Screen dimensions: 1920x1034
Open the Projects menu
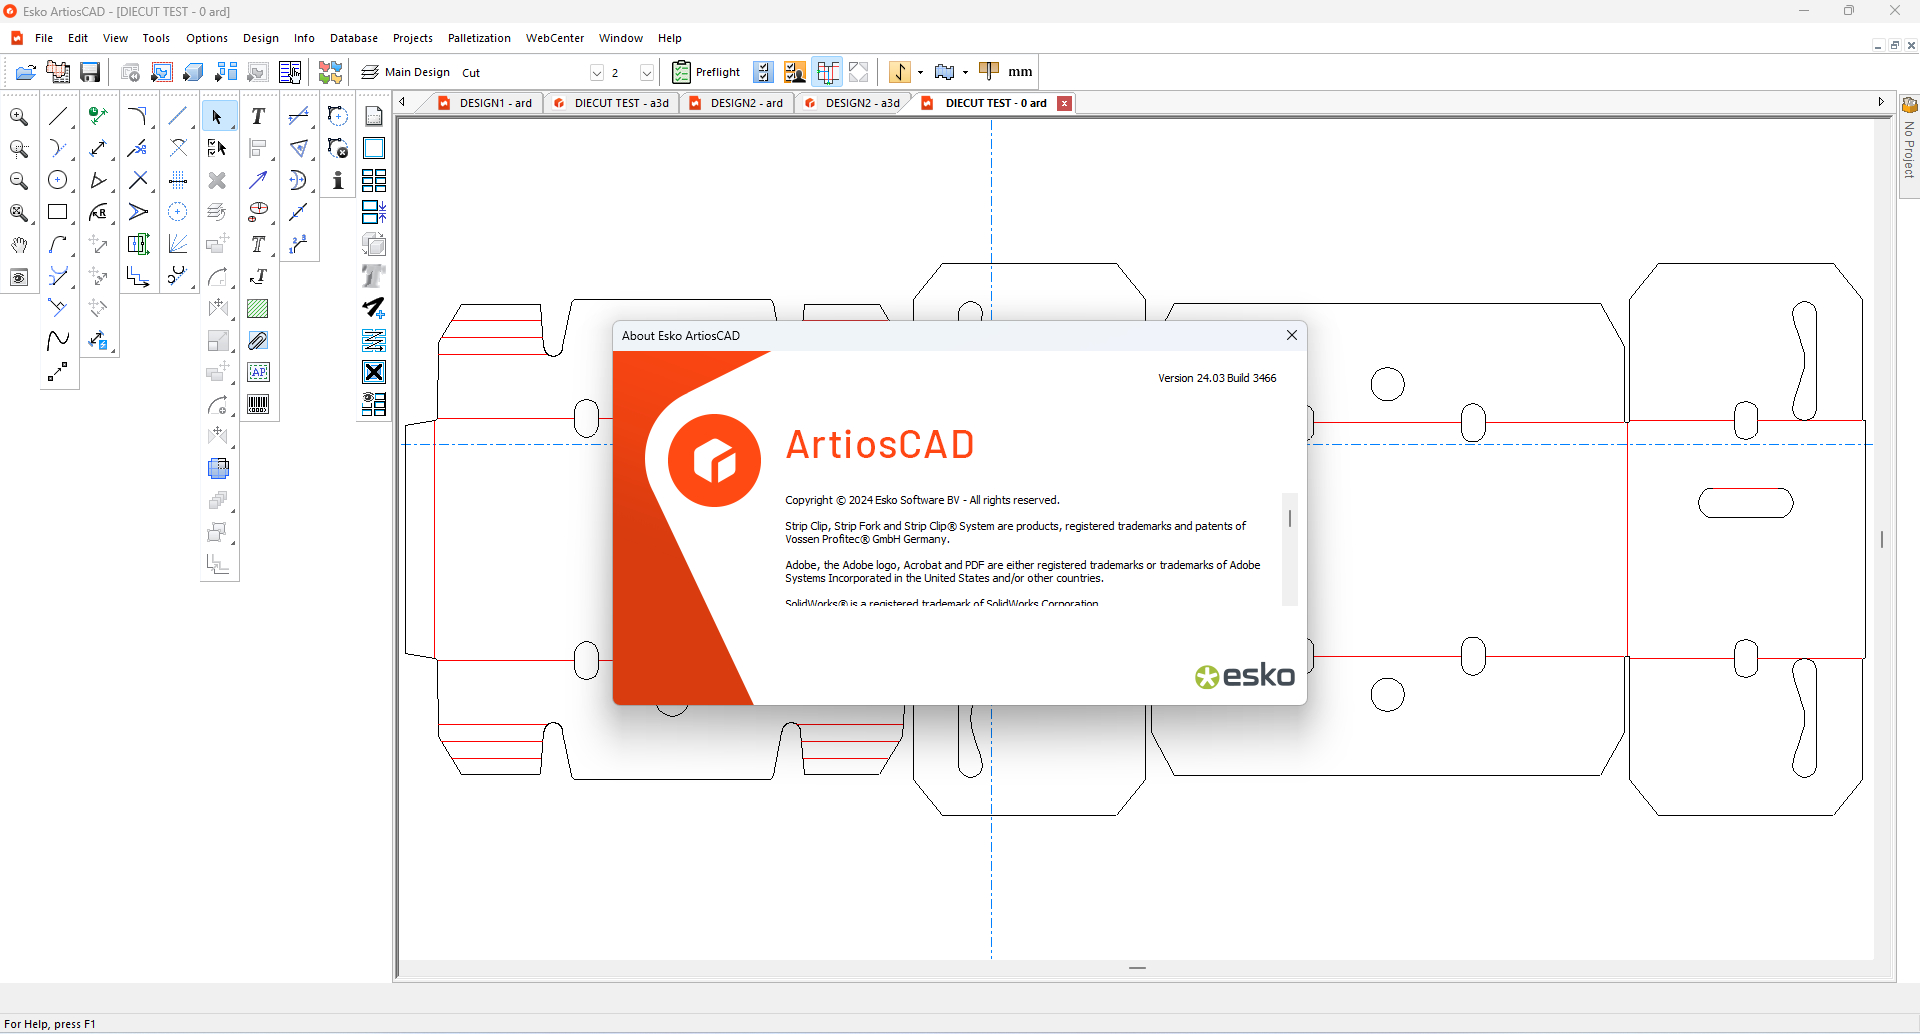click(x=413, y=38)
